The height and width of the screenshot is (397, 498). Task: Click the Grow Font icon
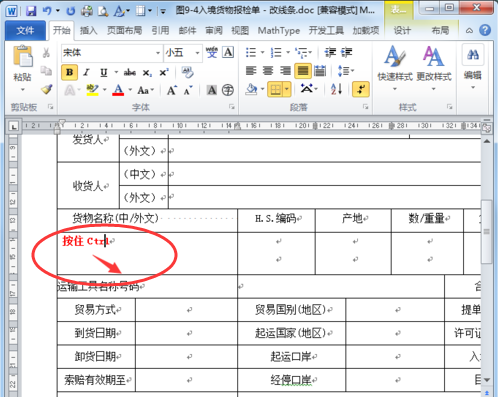coord(172,90)
